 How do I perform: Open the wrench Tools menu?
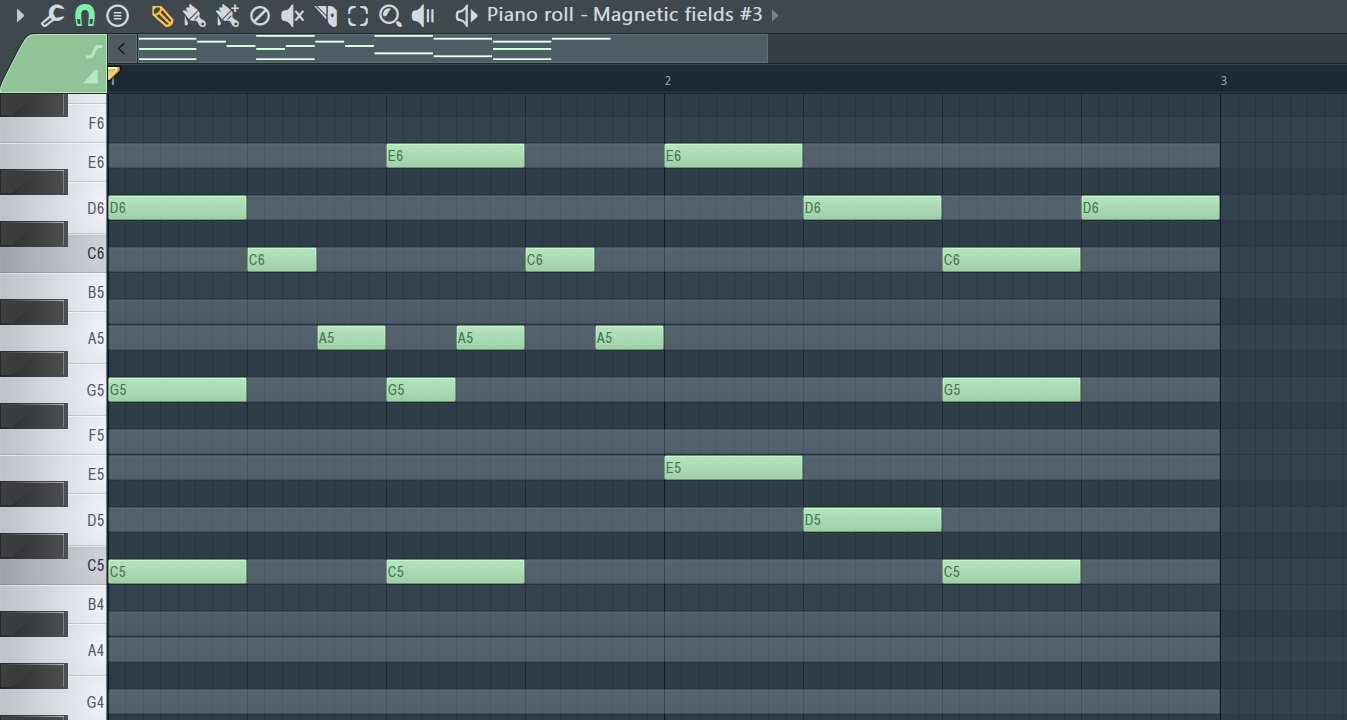coord(52,15)
